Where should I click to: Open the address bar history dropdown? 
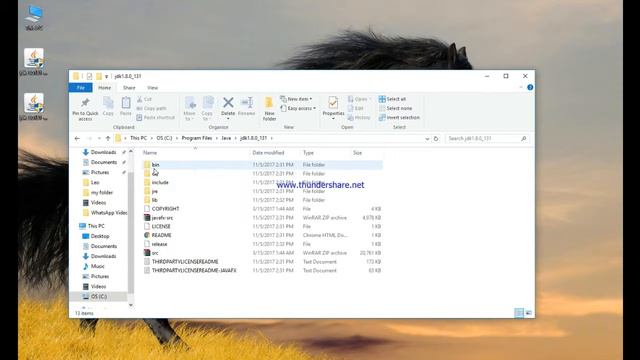[x=427, y=139]
